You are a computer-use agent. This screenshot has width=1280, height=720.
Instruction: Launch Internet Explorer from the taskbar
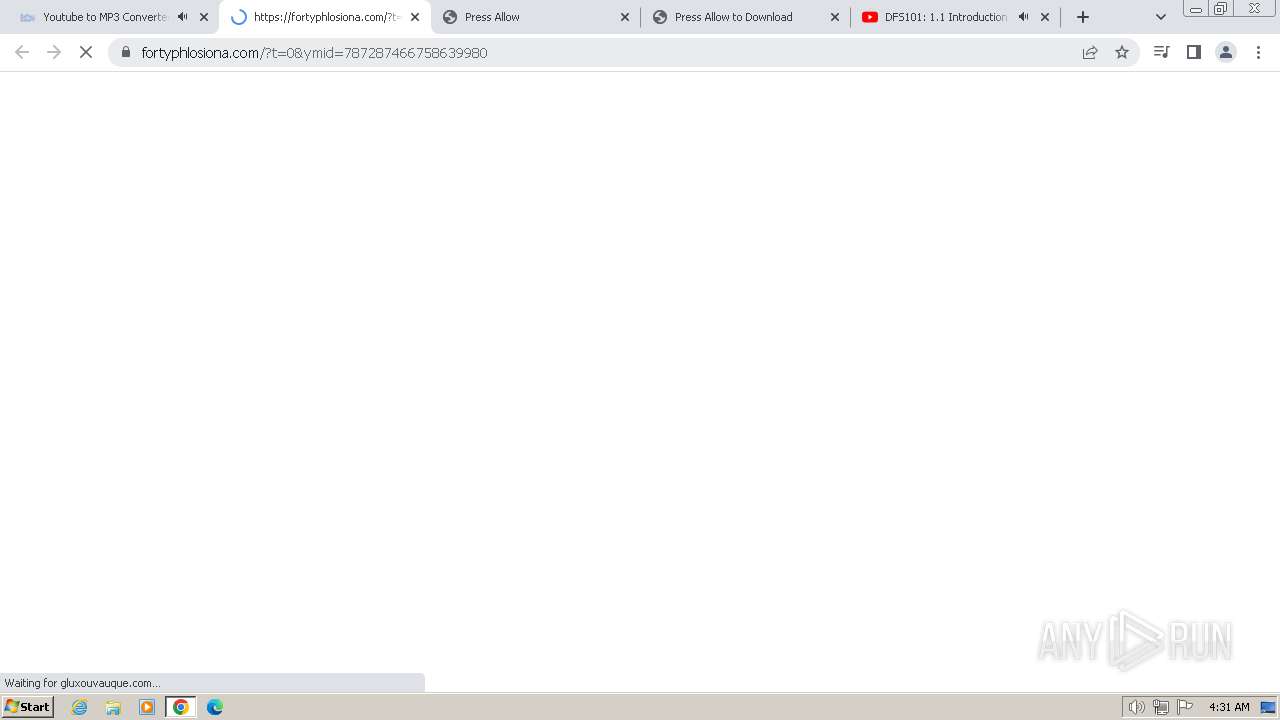pyautogui.click(x=80, y=707)
